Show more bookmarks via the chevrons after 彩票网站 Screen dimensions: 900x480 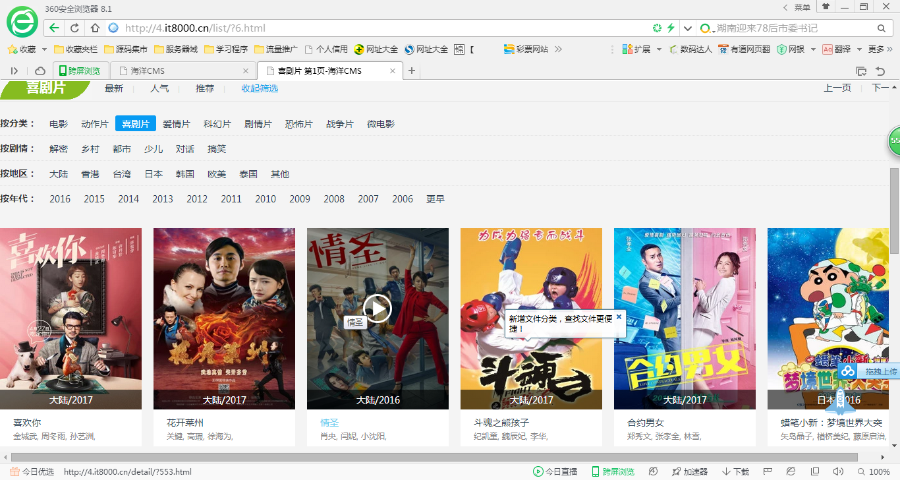558,49
